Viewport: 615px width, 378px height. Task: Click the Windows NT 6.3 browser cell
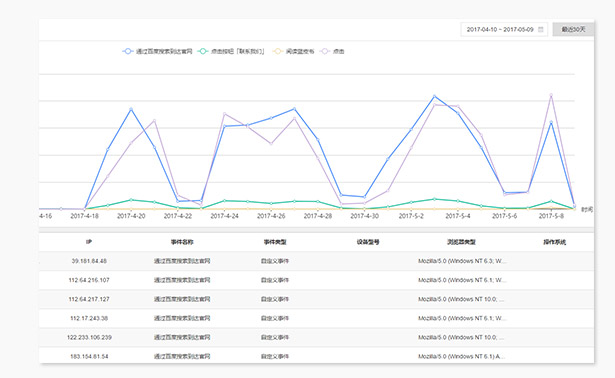tap(462, 261)
